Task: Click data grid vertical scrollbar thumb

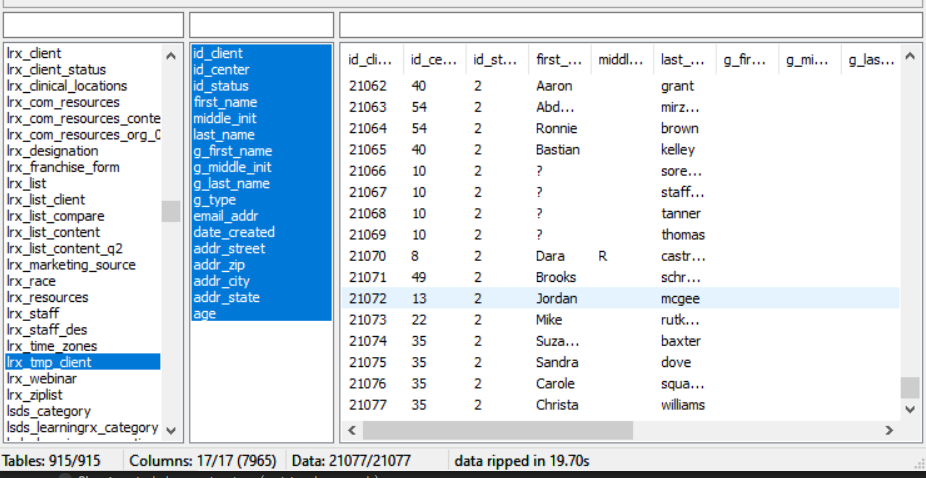Action: click(910, 388)
